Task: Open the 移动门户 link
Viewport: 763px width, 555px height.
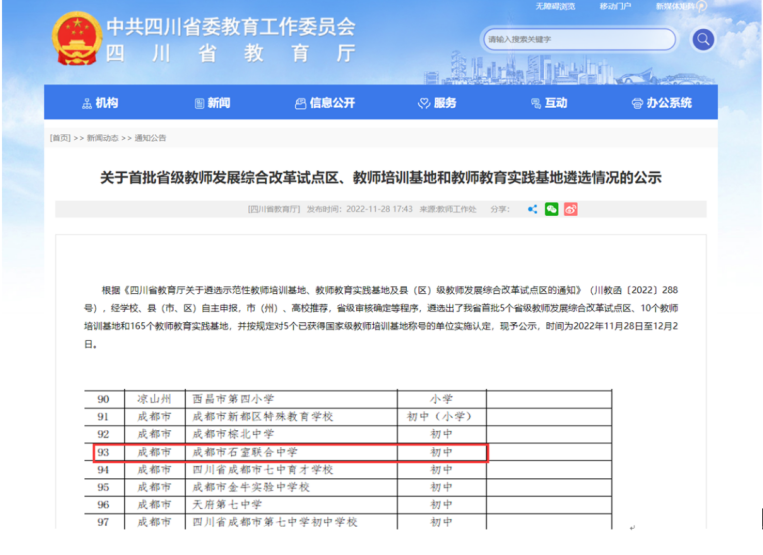Action: 615,6
